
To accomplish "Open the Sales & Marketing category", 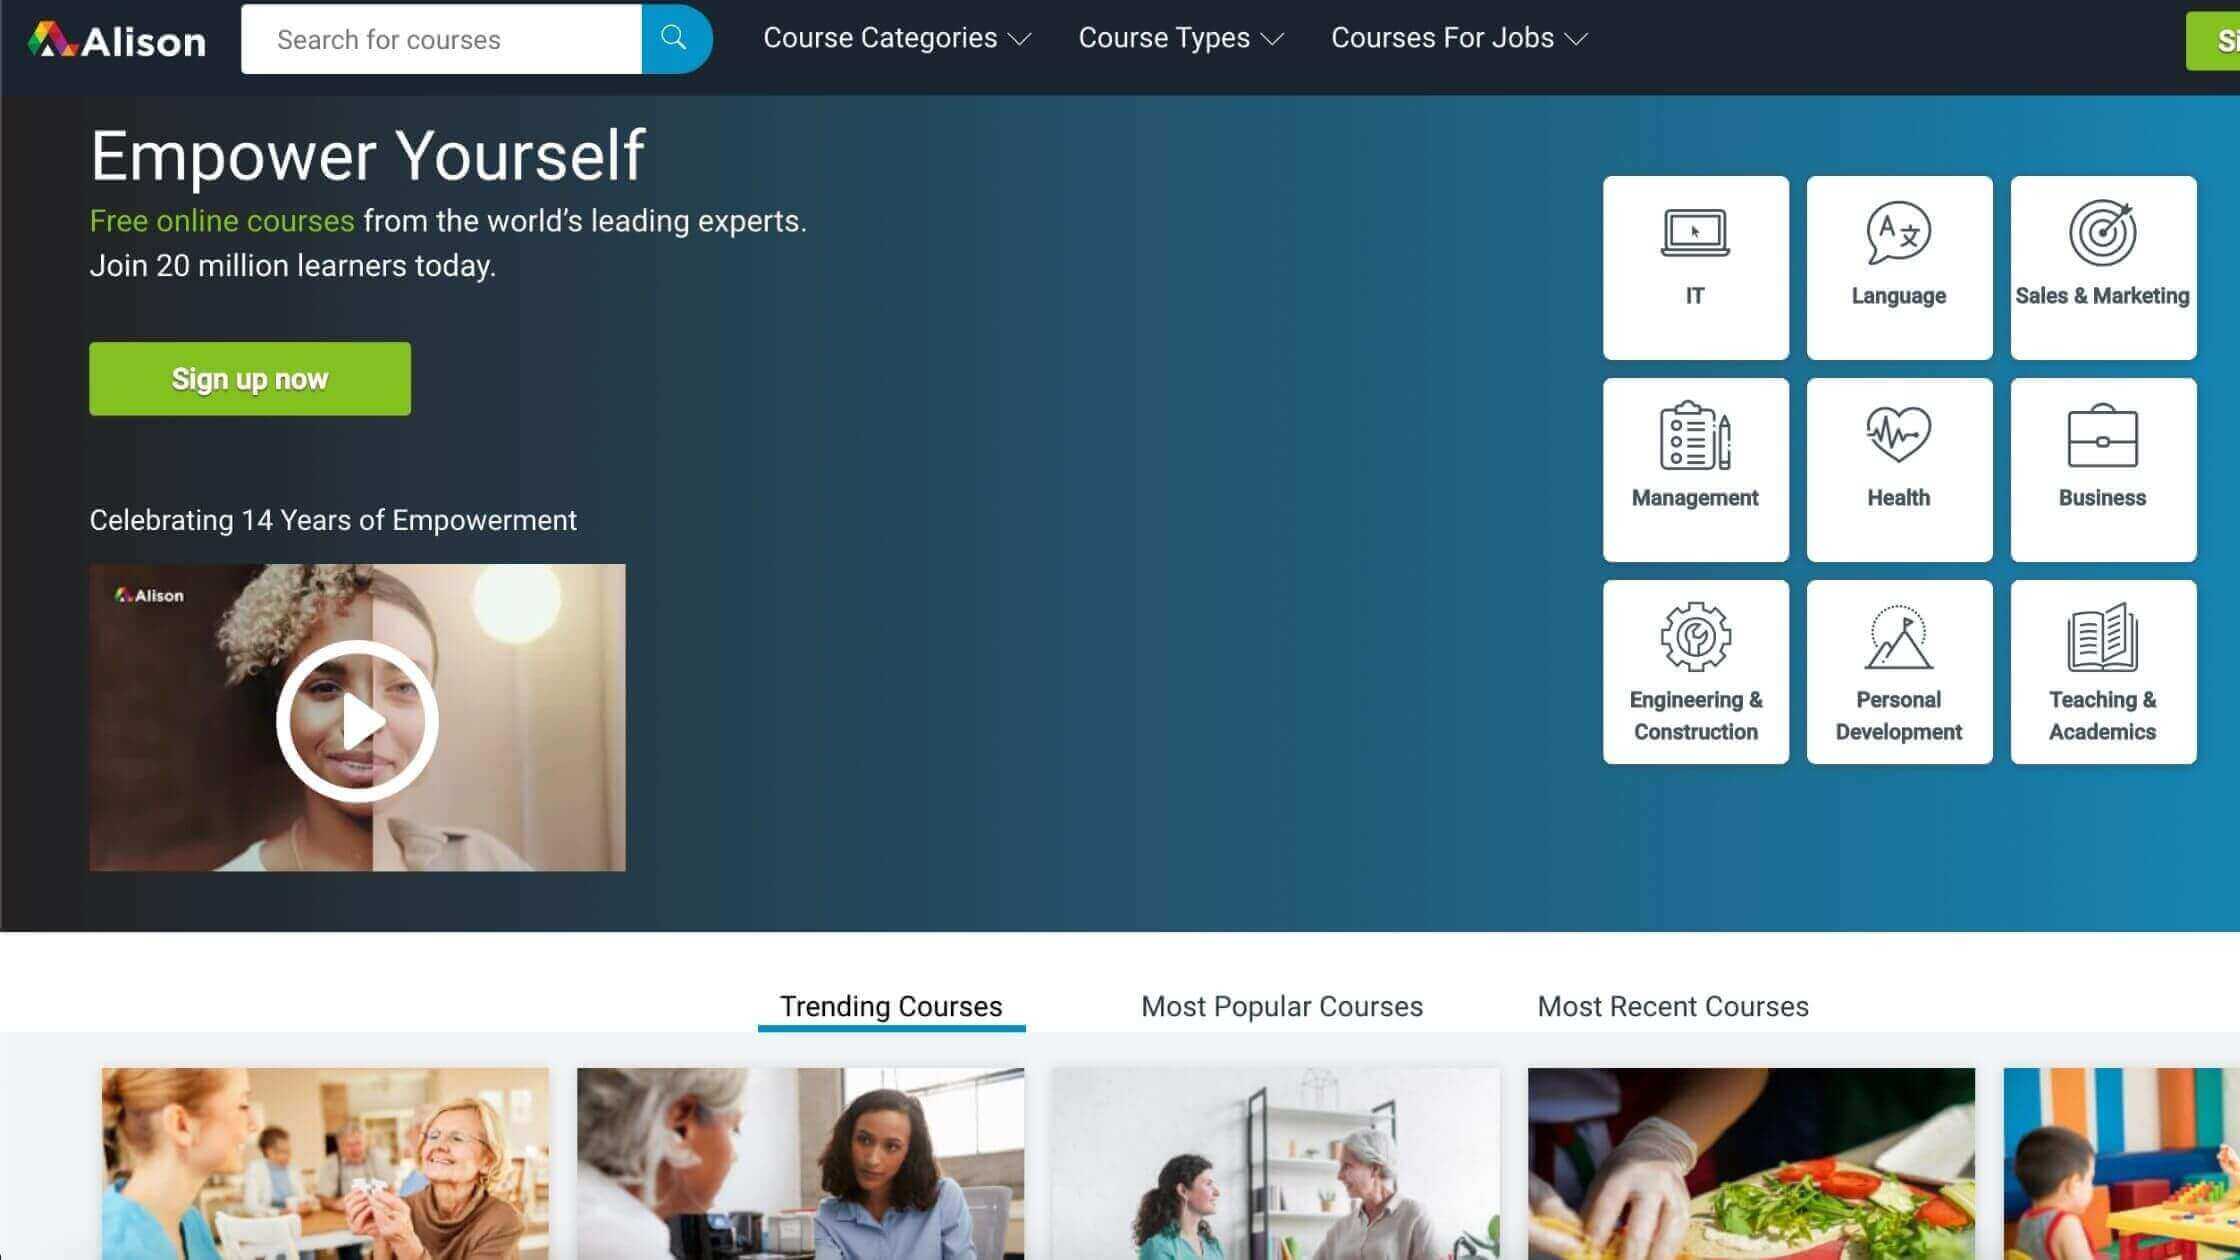I will (x=2103, y=266).
